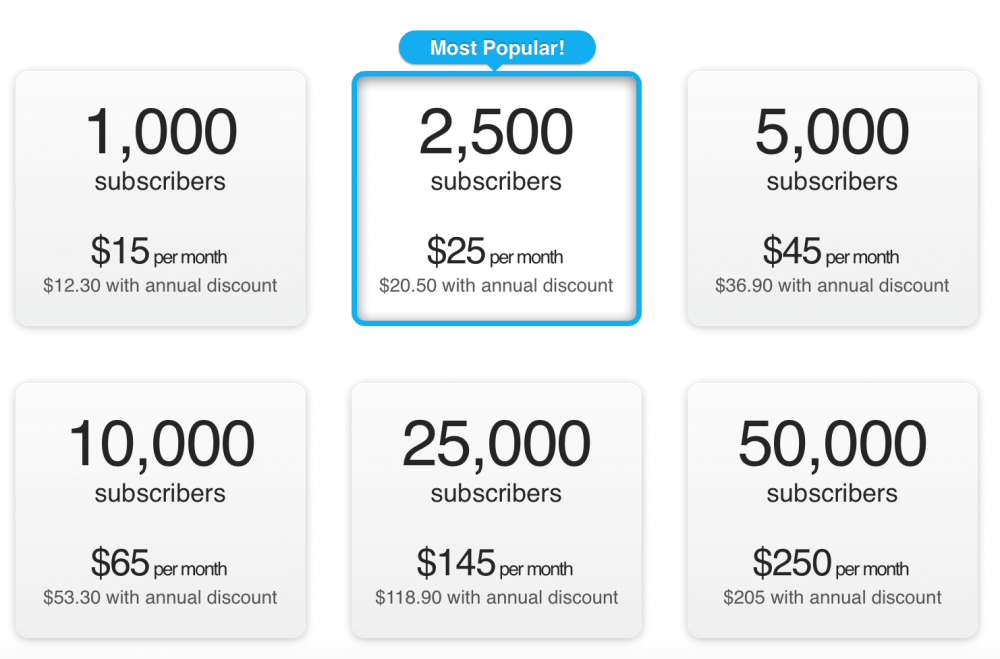Select the 1,000 subscribers plan card
1000x659 pixels.
(161, 198)
